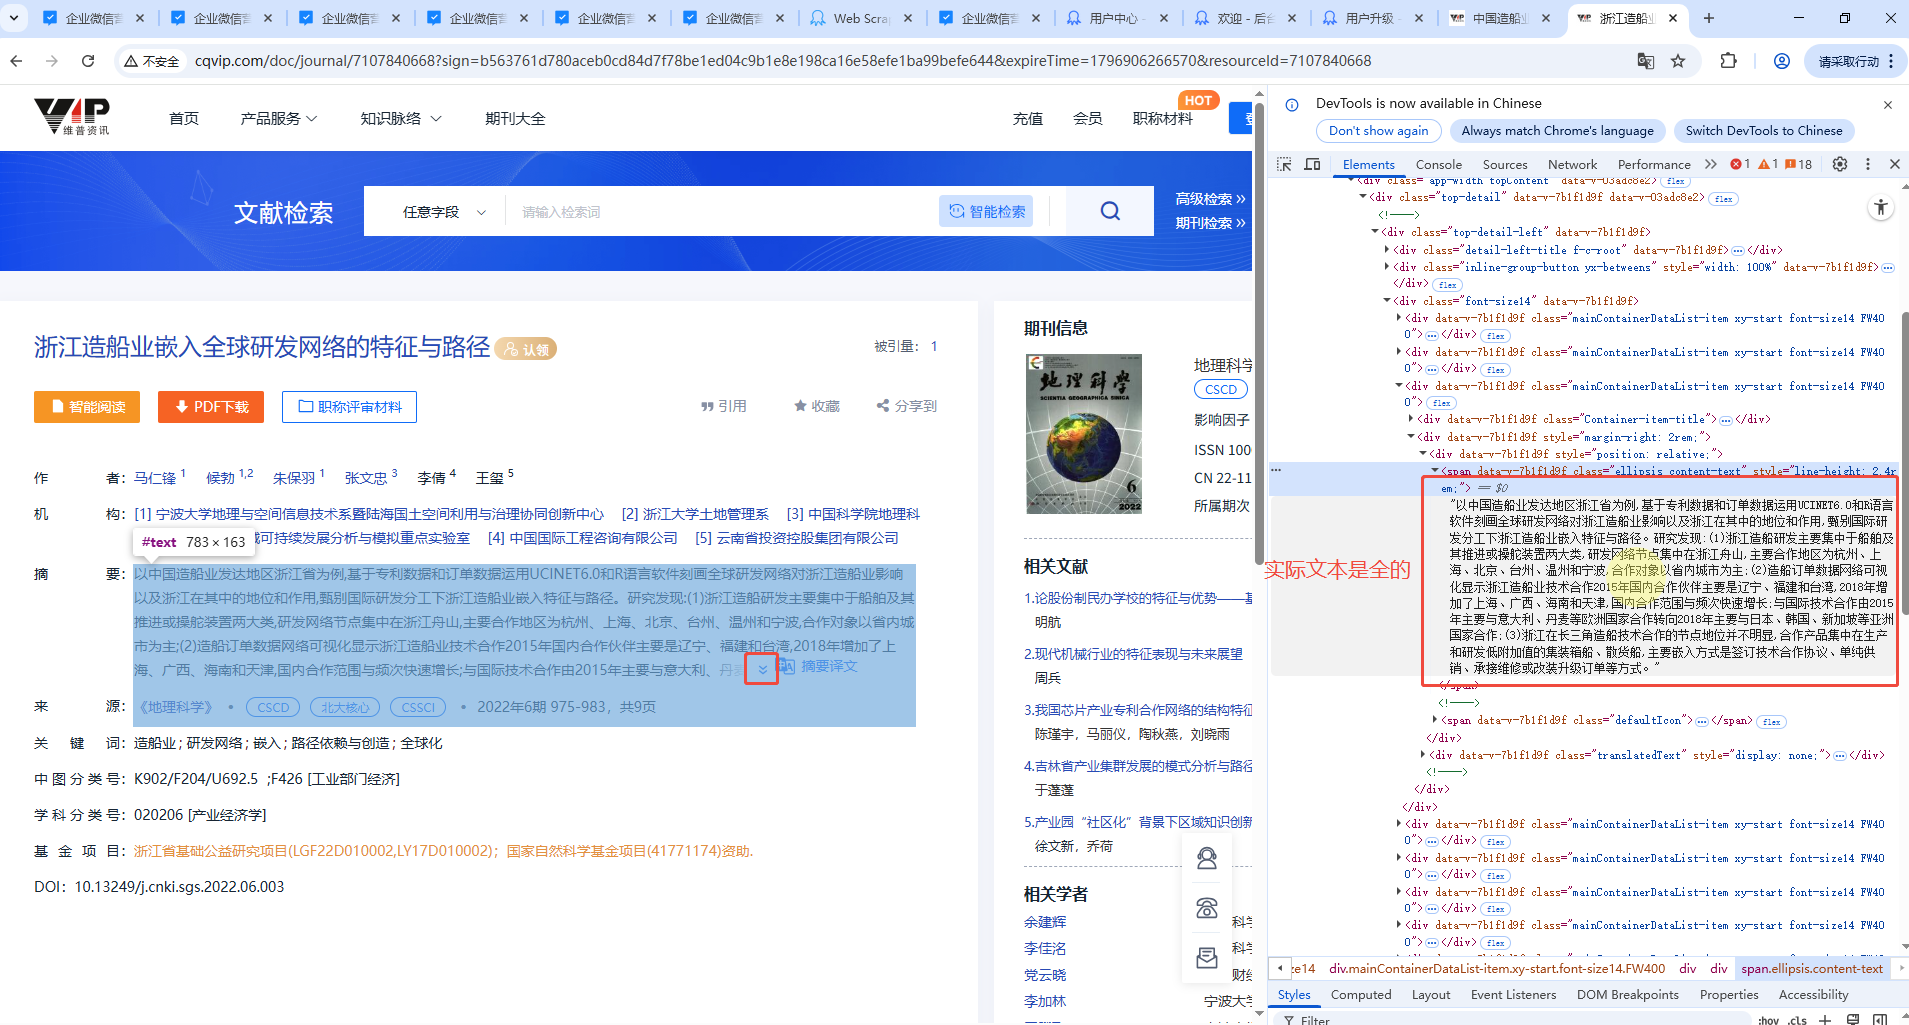The image size is (1909, 1025).
Task: Click the telephone contact icon
Action: pyautogui.click(x=1207, y=908)
